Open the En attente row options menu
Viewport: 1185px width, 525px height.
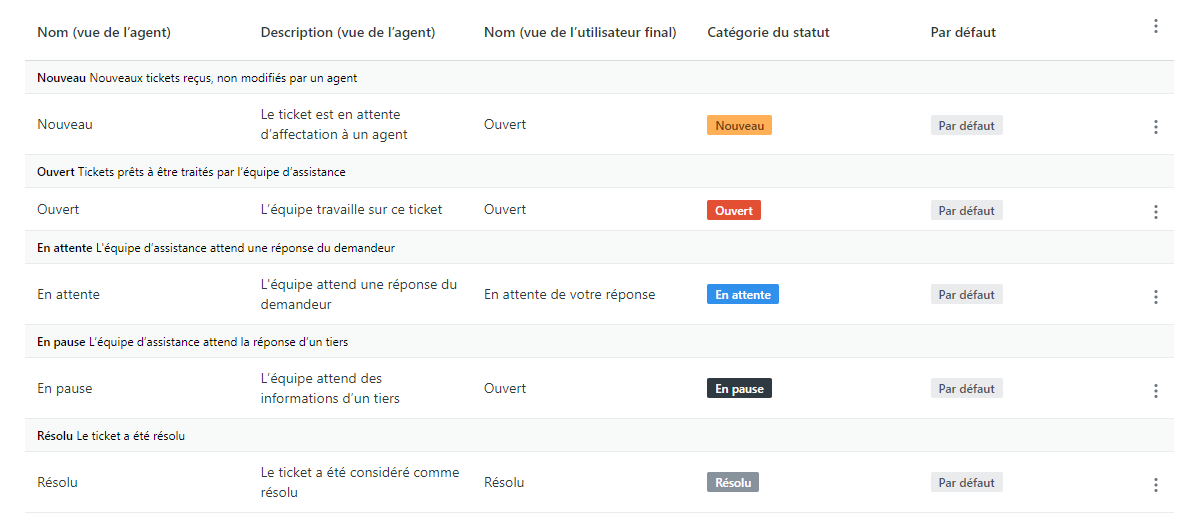tap(1155, 297)
